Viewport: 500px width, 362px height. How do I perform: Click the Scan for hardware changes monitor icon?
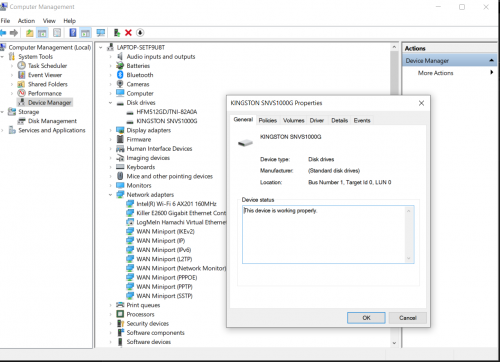click(100, 33)
